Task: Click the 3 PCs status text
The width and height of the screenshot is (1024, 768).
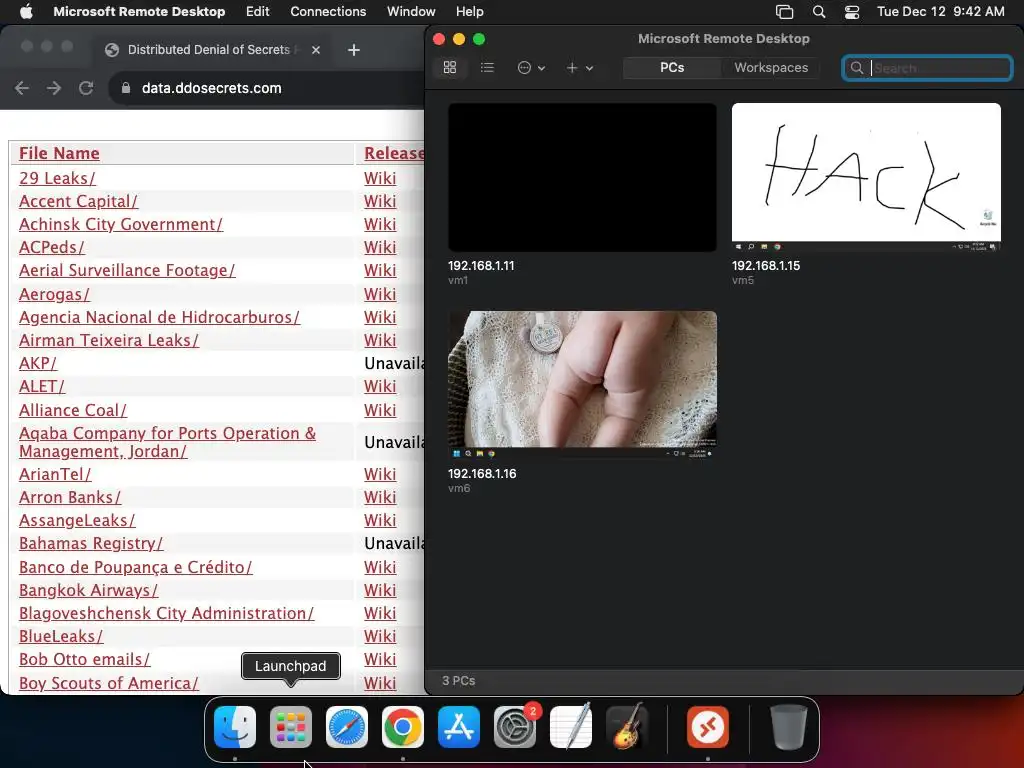Action: pos(458,680)
